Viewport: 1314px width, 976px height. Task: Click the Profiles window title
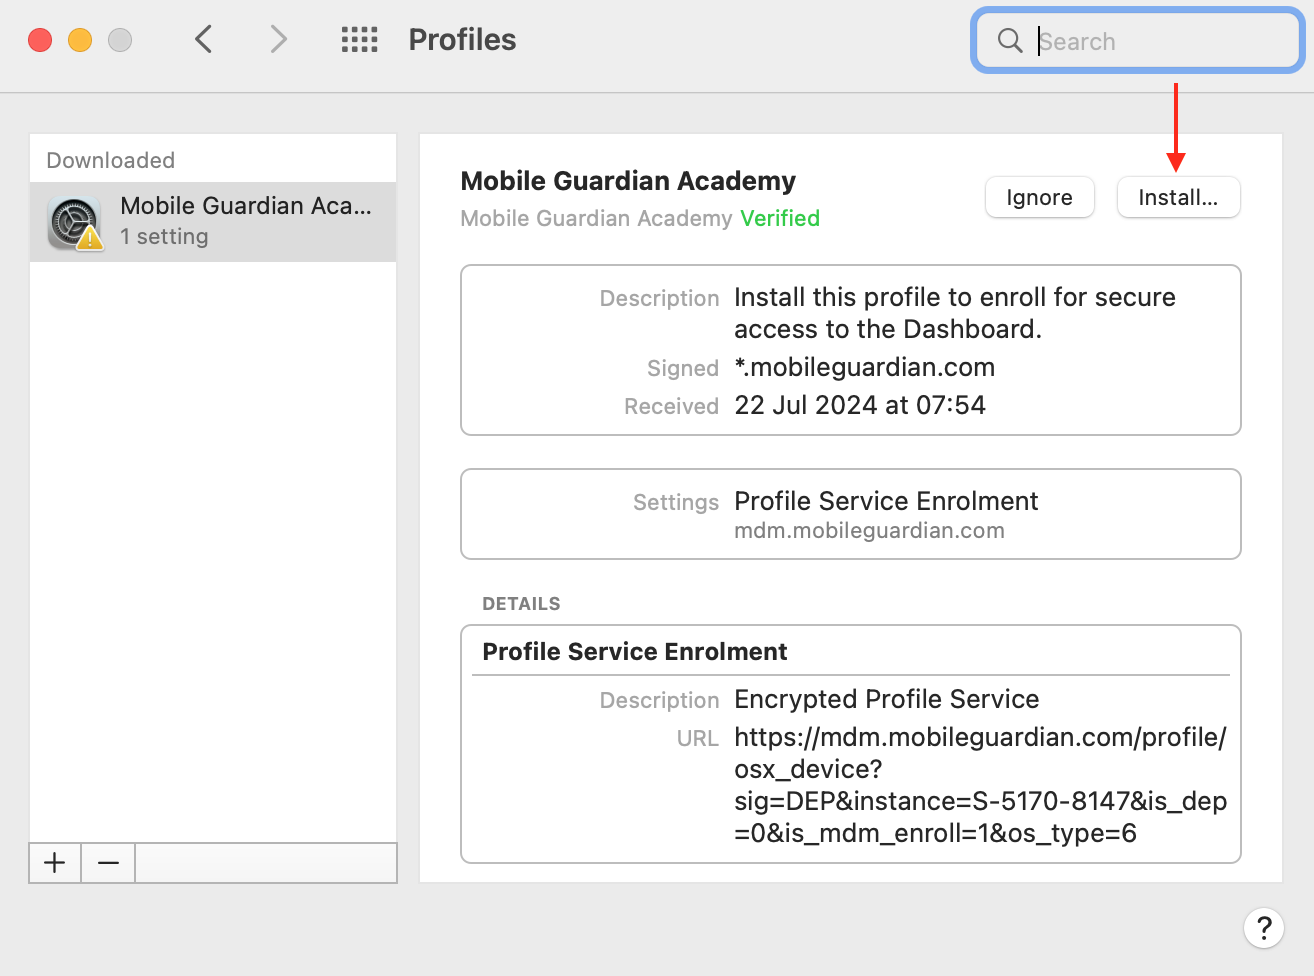462,40
